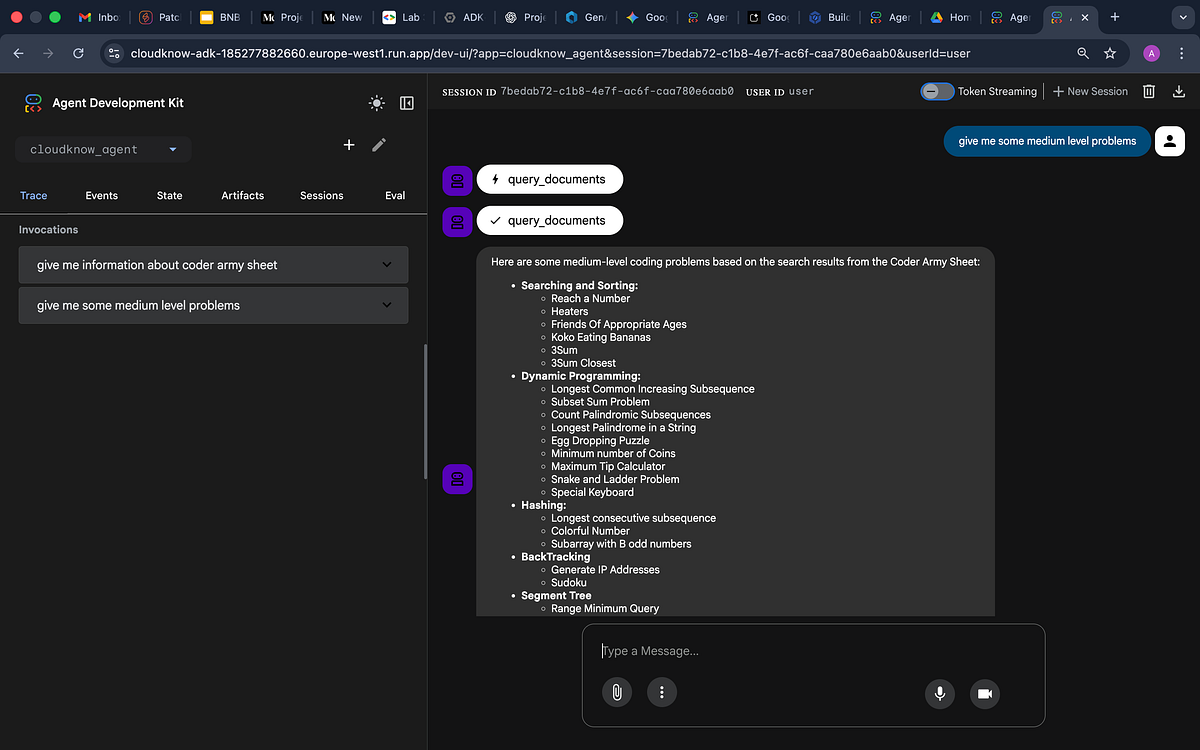Switch to the ADK GitHub browser tab
Screen dimensions: 1200x750
click(462, 17)
